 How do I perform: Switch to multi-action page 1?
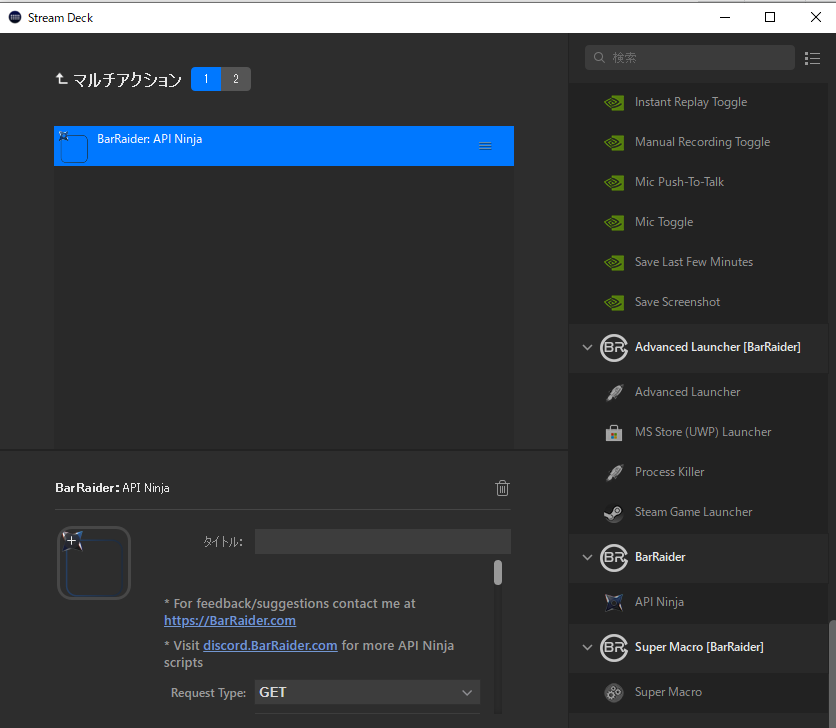click(x=206, y=79)
